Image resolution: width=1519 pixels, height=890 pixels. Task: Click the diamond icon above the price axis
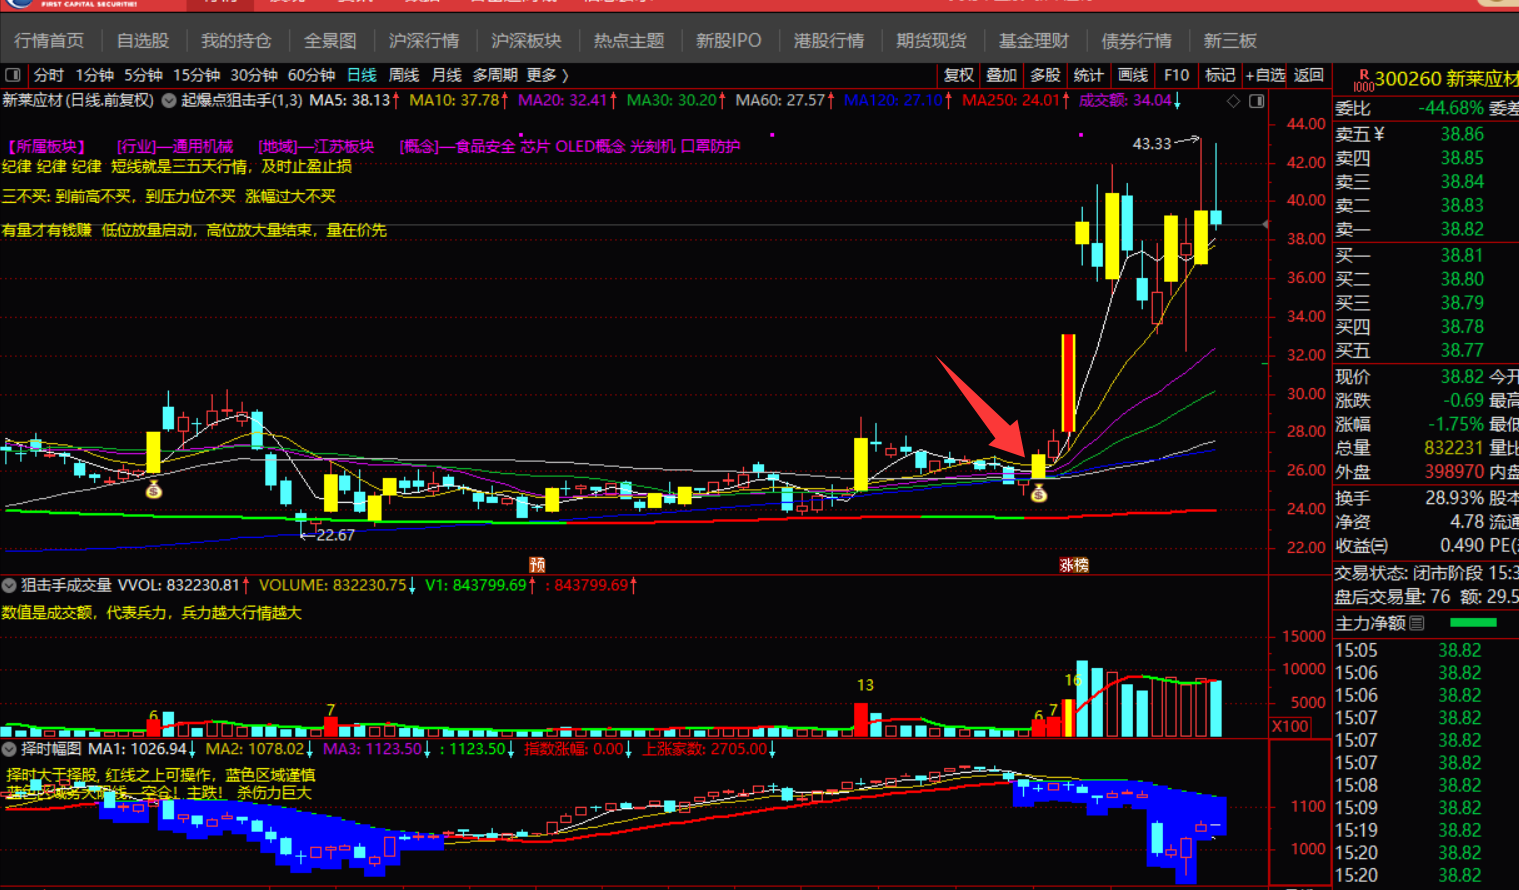pos(1233,101)
